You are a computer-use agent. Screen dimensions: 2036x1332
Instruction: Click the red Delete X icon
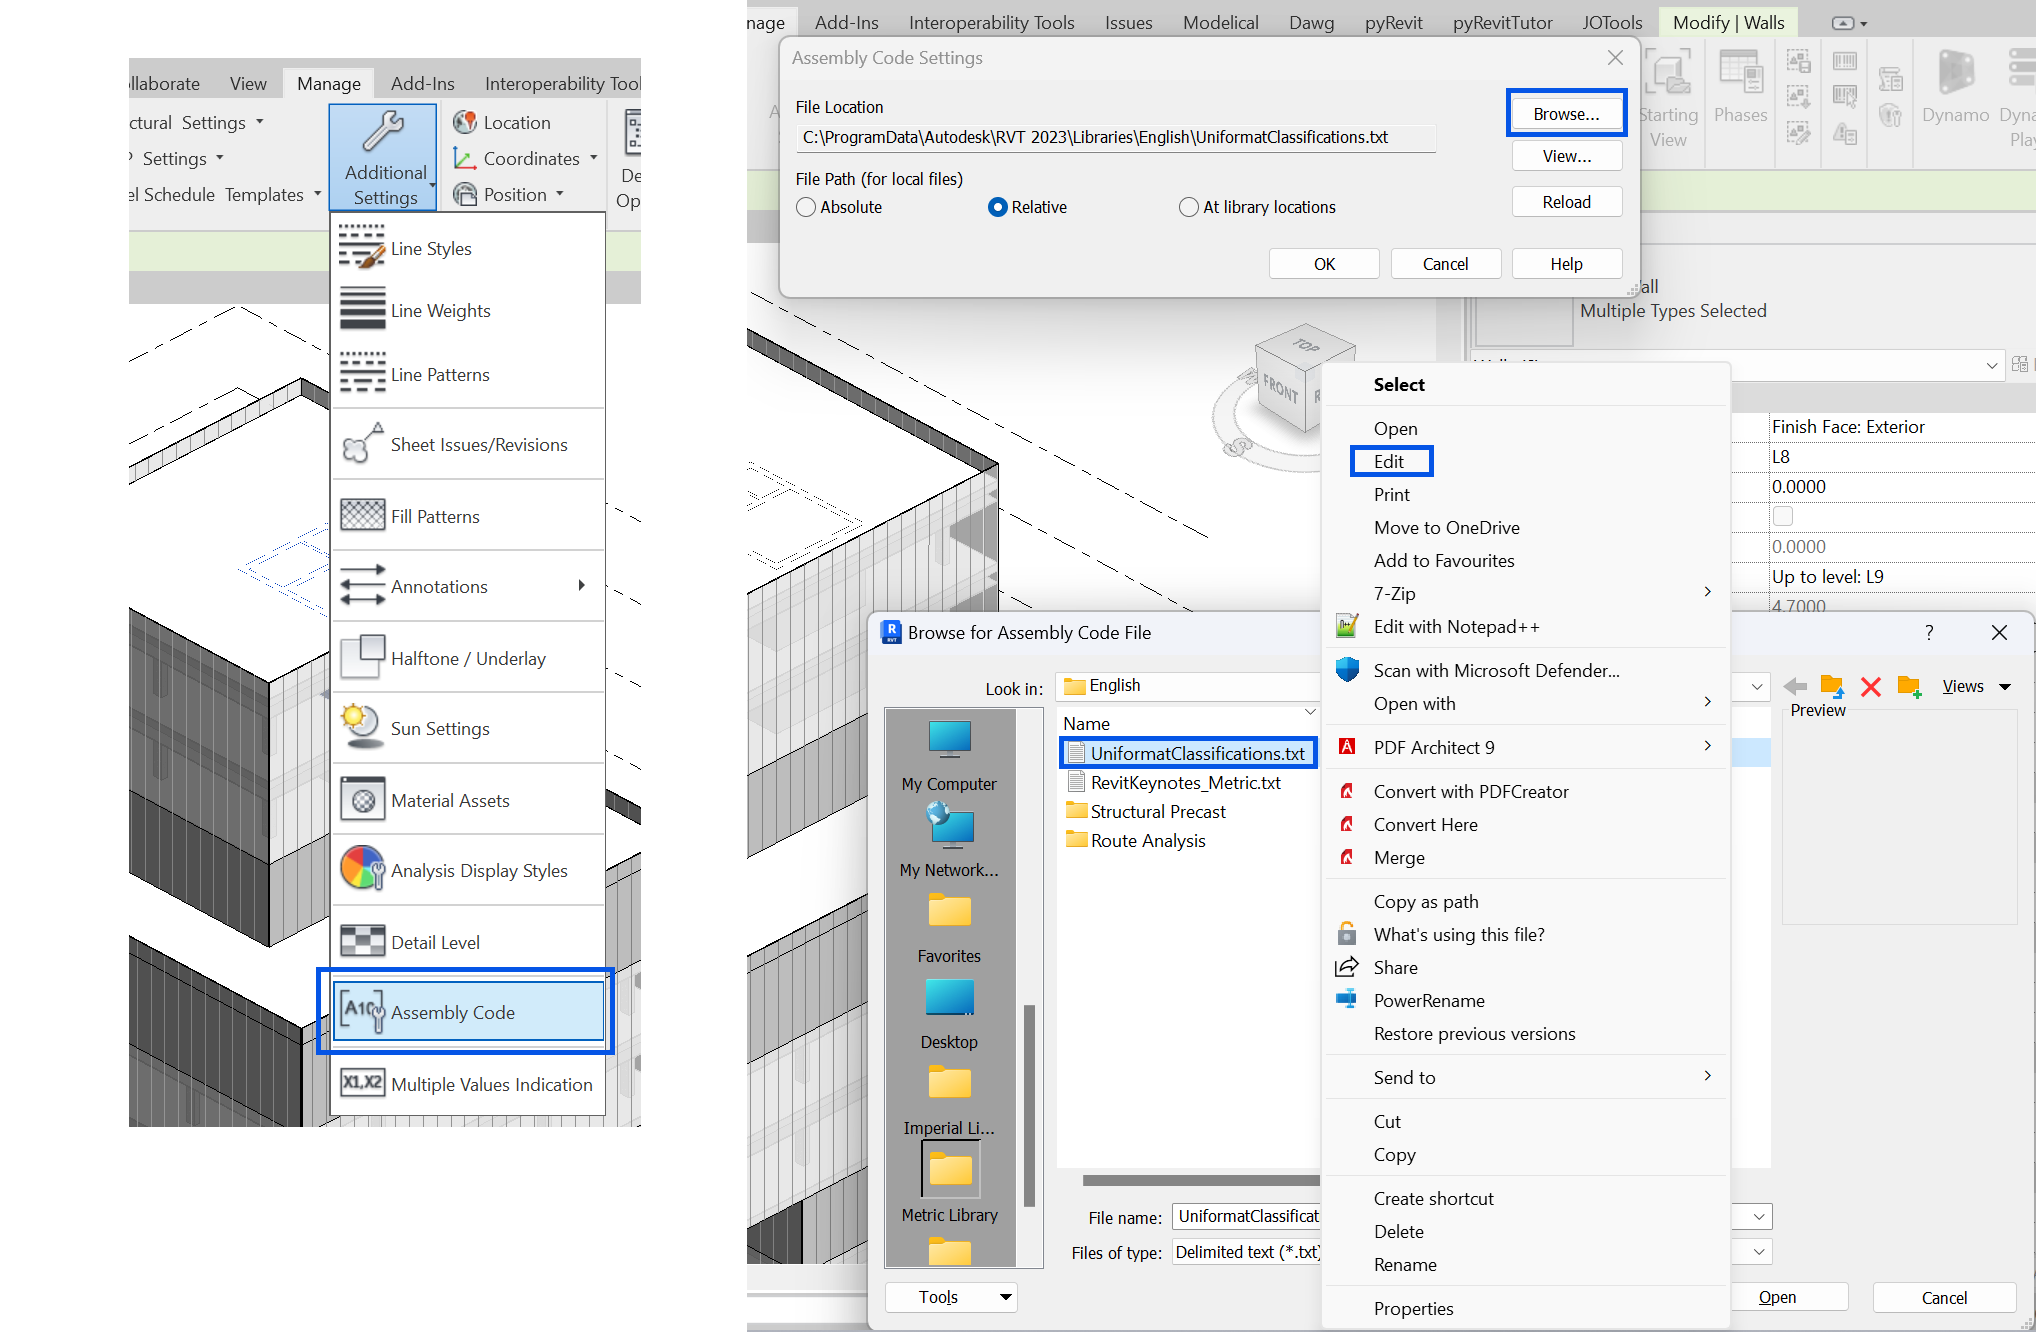[1871, 686]
